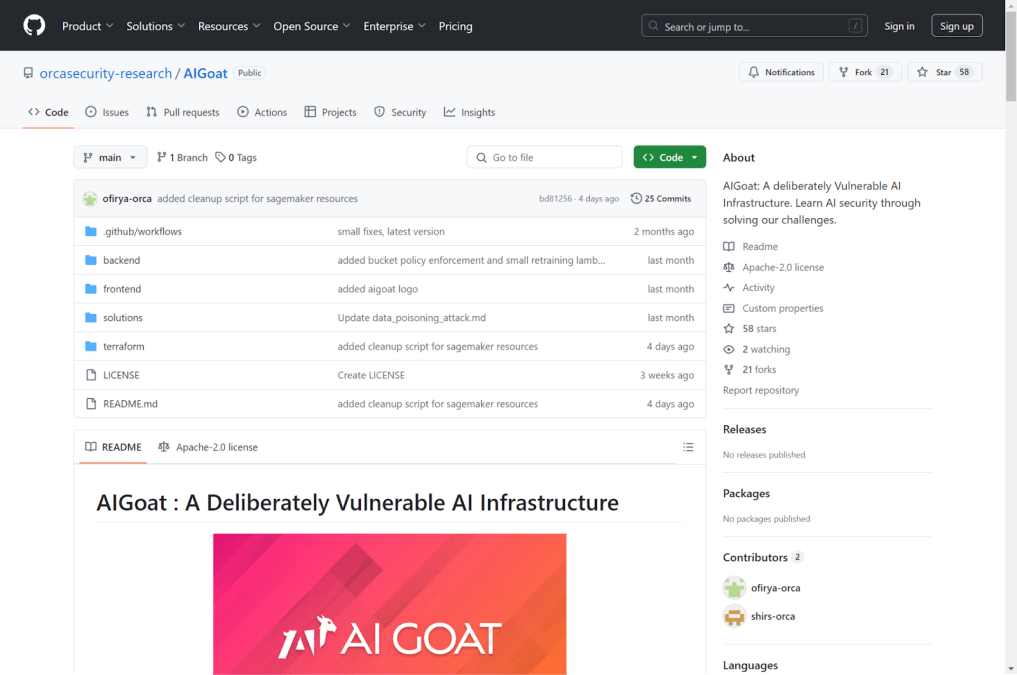This screenshot has width=1017, height=675.
Task: Switch to Apache-2.0 license tab
Action: point(208,447)
